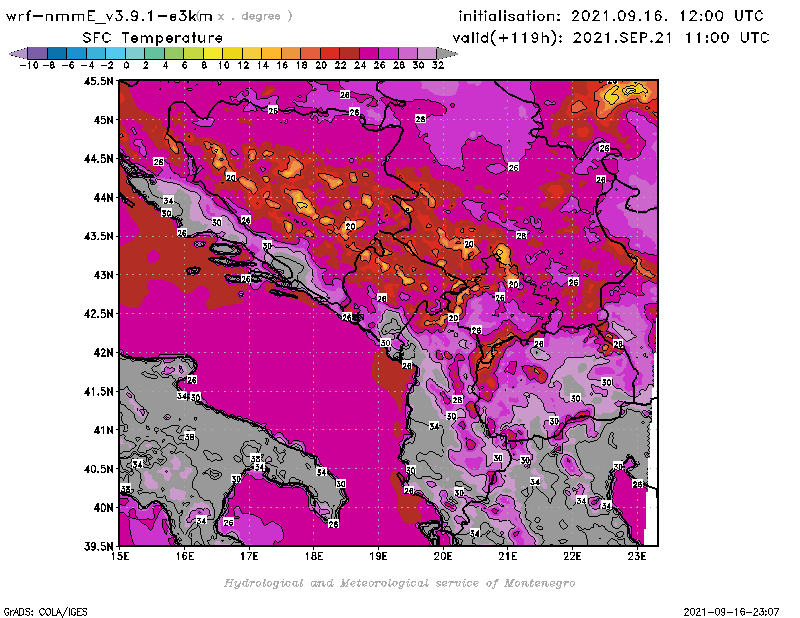Click the '40N' latitude label
The width and height of the screenshot is (800, 618).
pos(104,507)
